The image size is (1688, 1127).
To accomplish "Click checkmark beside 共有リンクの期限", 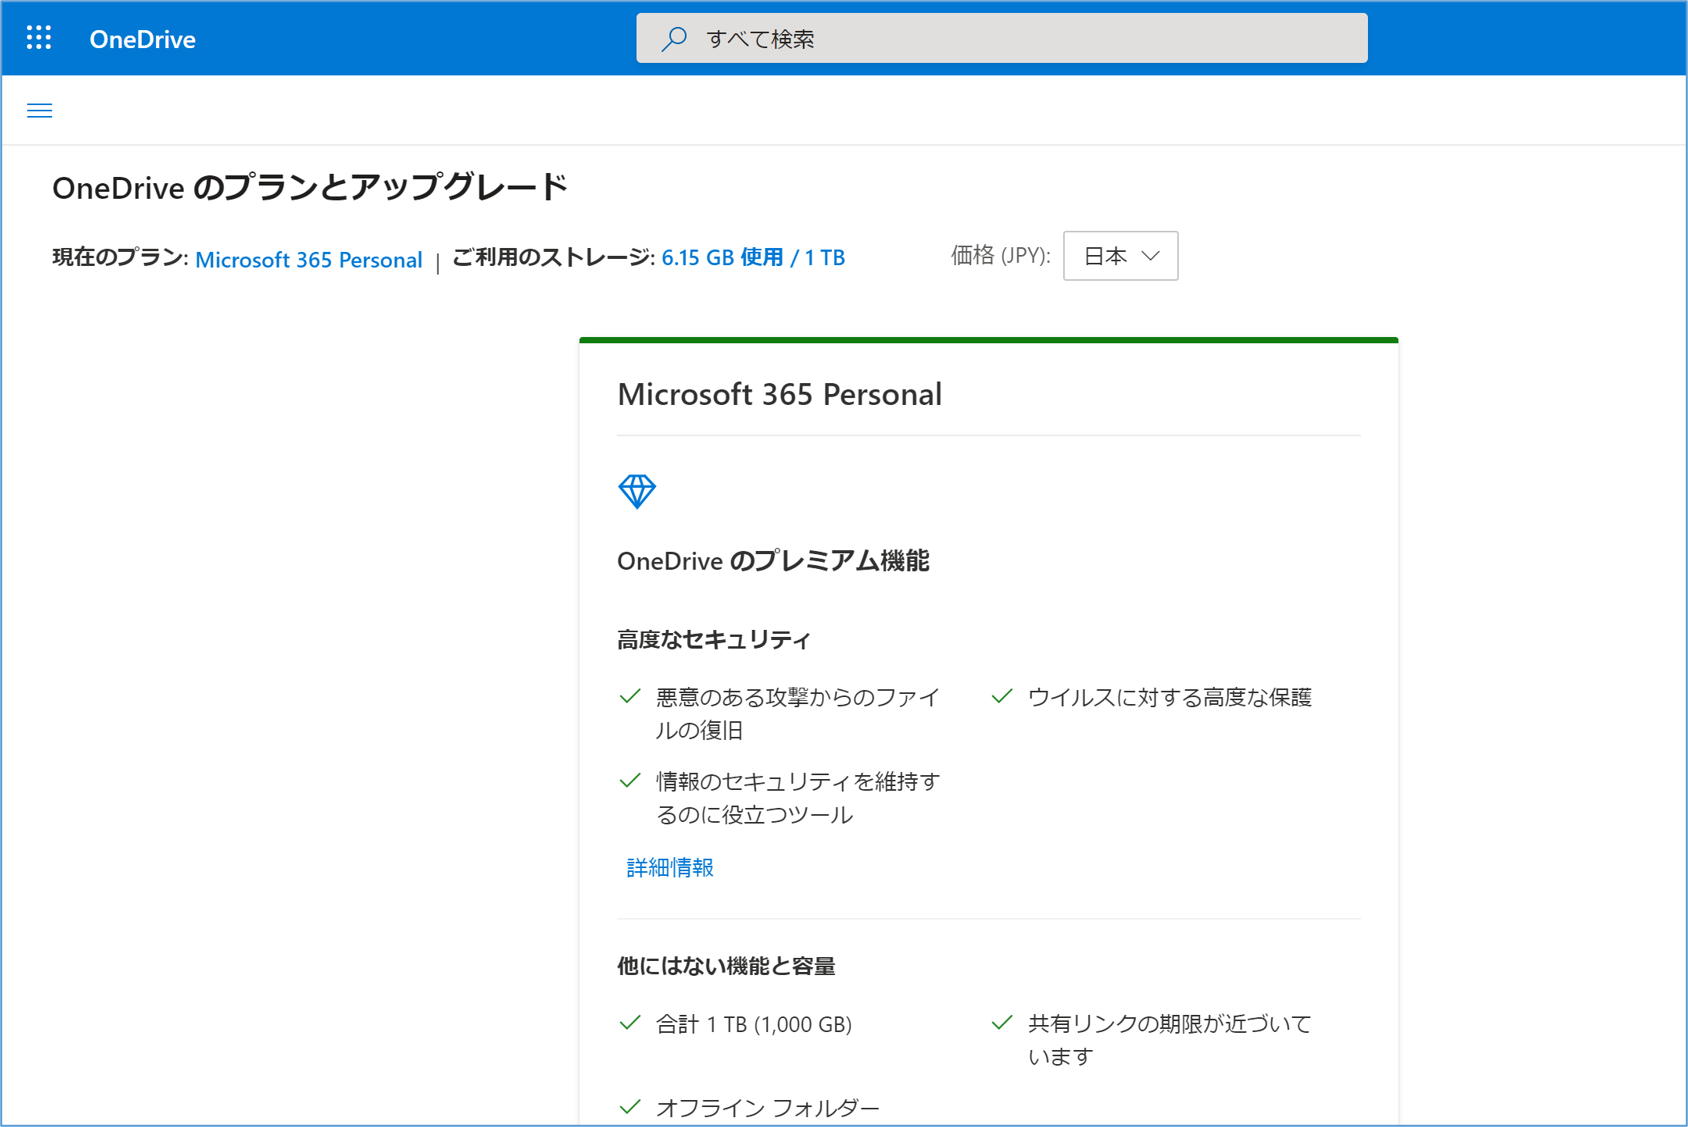I will (x=1002, y=1022).
